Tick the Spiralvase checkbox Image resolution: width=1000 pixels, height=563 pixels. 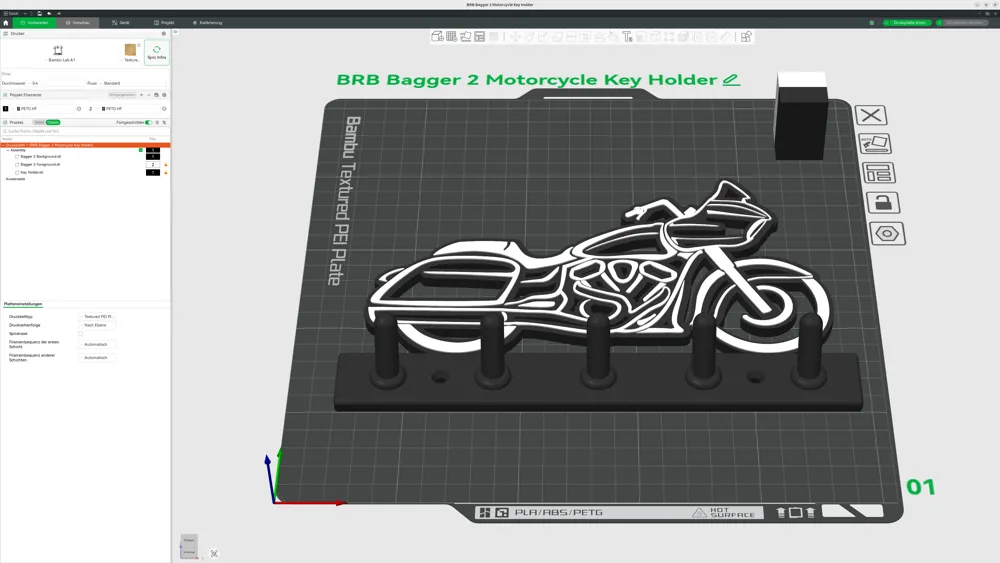80,333
